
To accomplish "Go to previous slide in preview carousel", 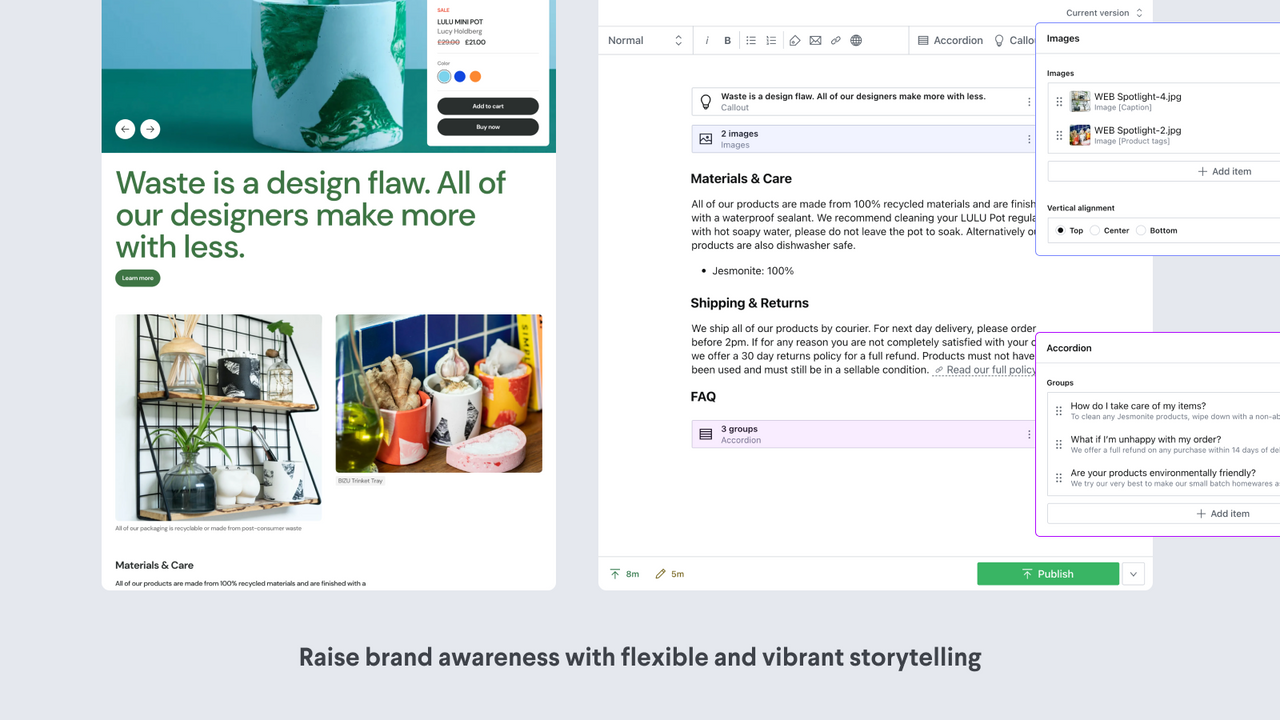I will (125, 128).
